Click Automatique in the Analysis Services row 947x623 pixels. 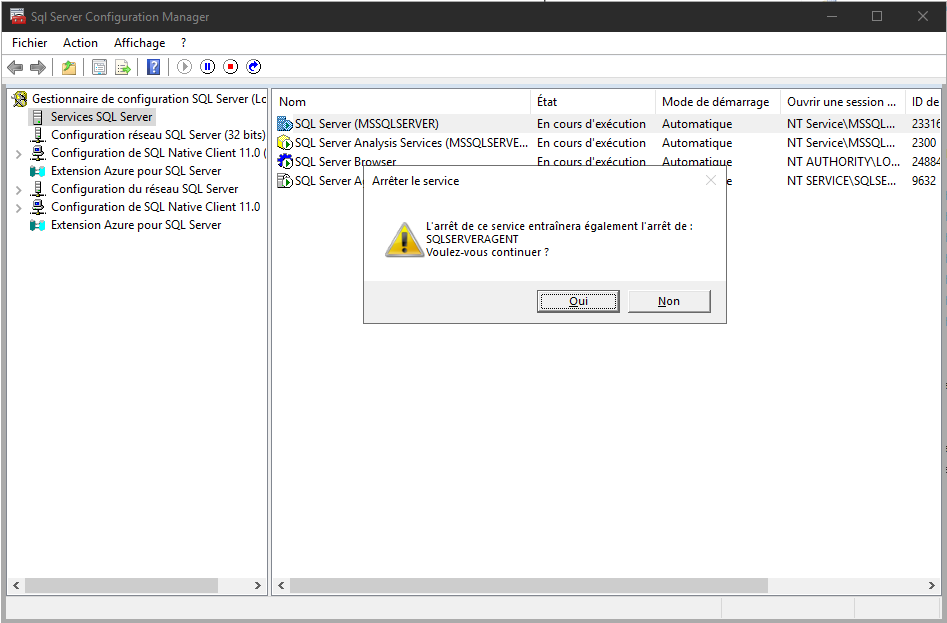tap(697, 143)
